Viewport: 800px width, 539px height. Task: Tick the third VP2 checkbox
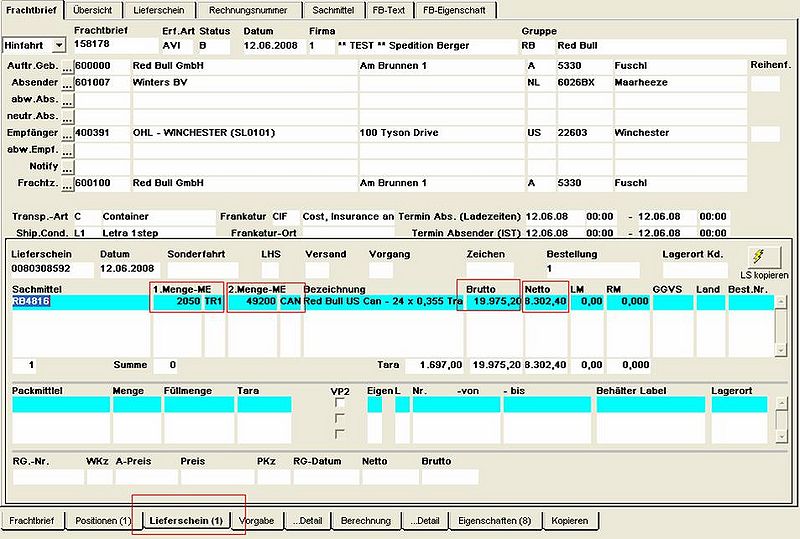pyautogui.click(x=339, y=434)
